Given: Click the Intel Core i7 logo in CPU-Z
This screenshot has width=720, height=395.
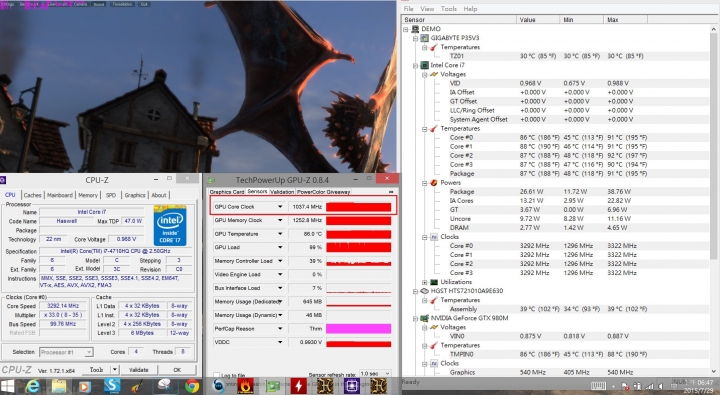Looking at the screenshot, I should point(170,226).
